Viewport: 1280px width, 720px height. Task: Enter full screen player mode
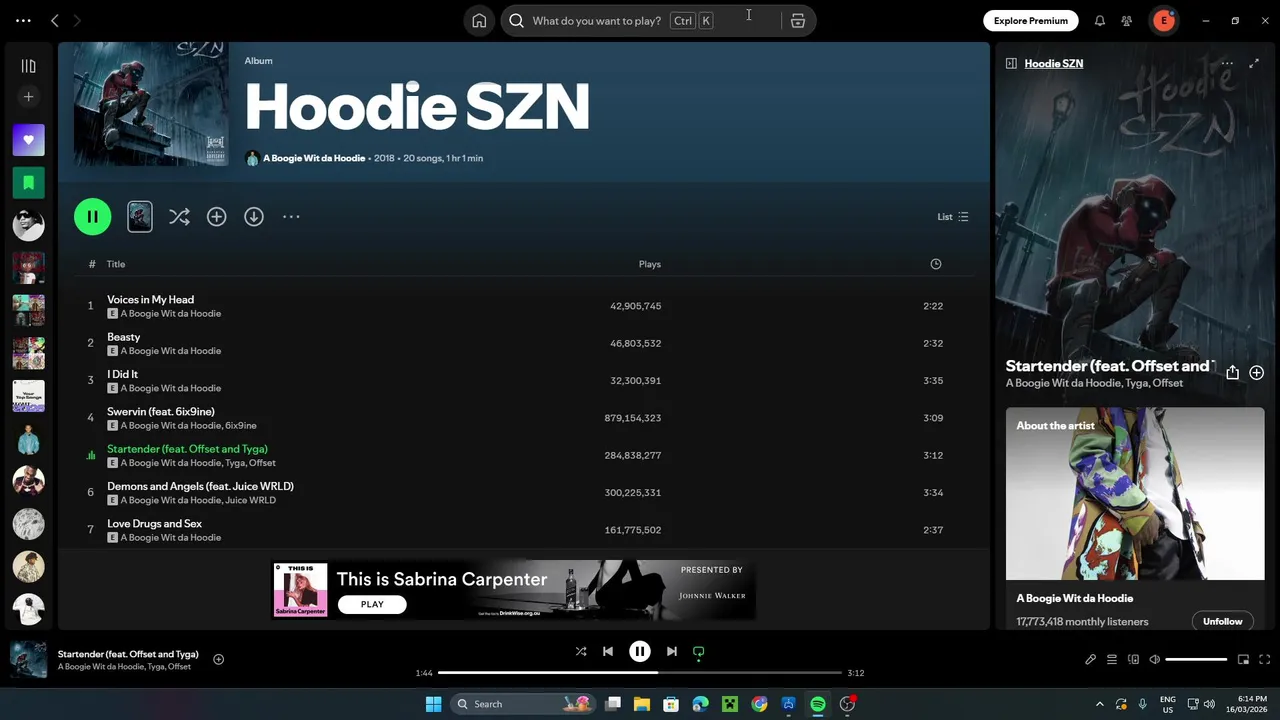pos(1265,659)
